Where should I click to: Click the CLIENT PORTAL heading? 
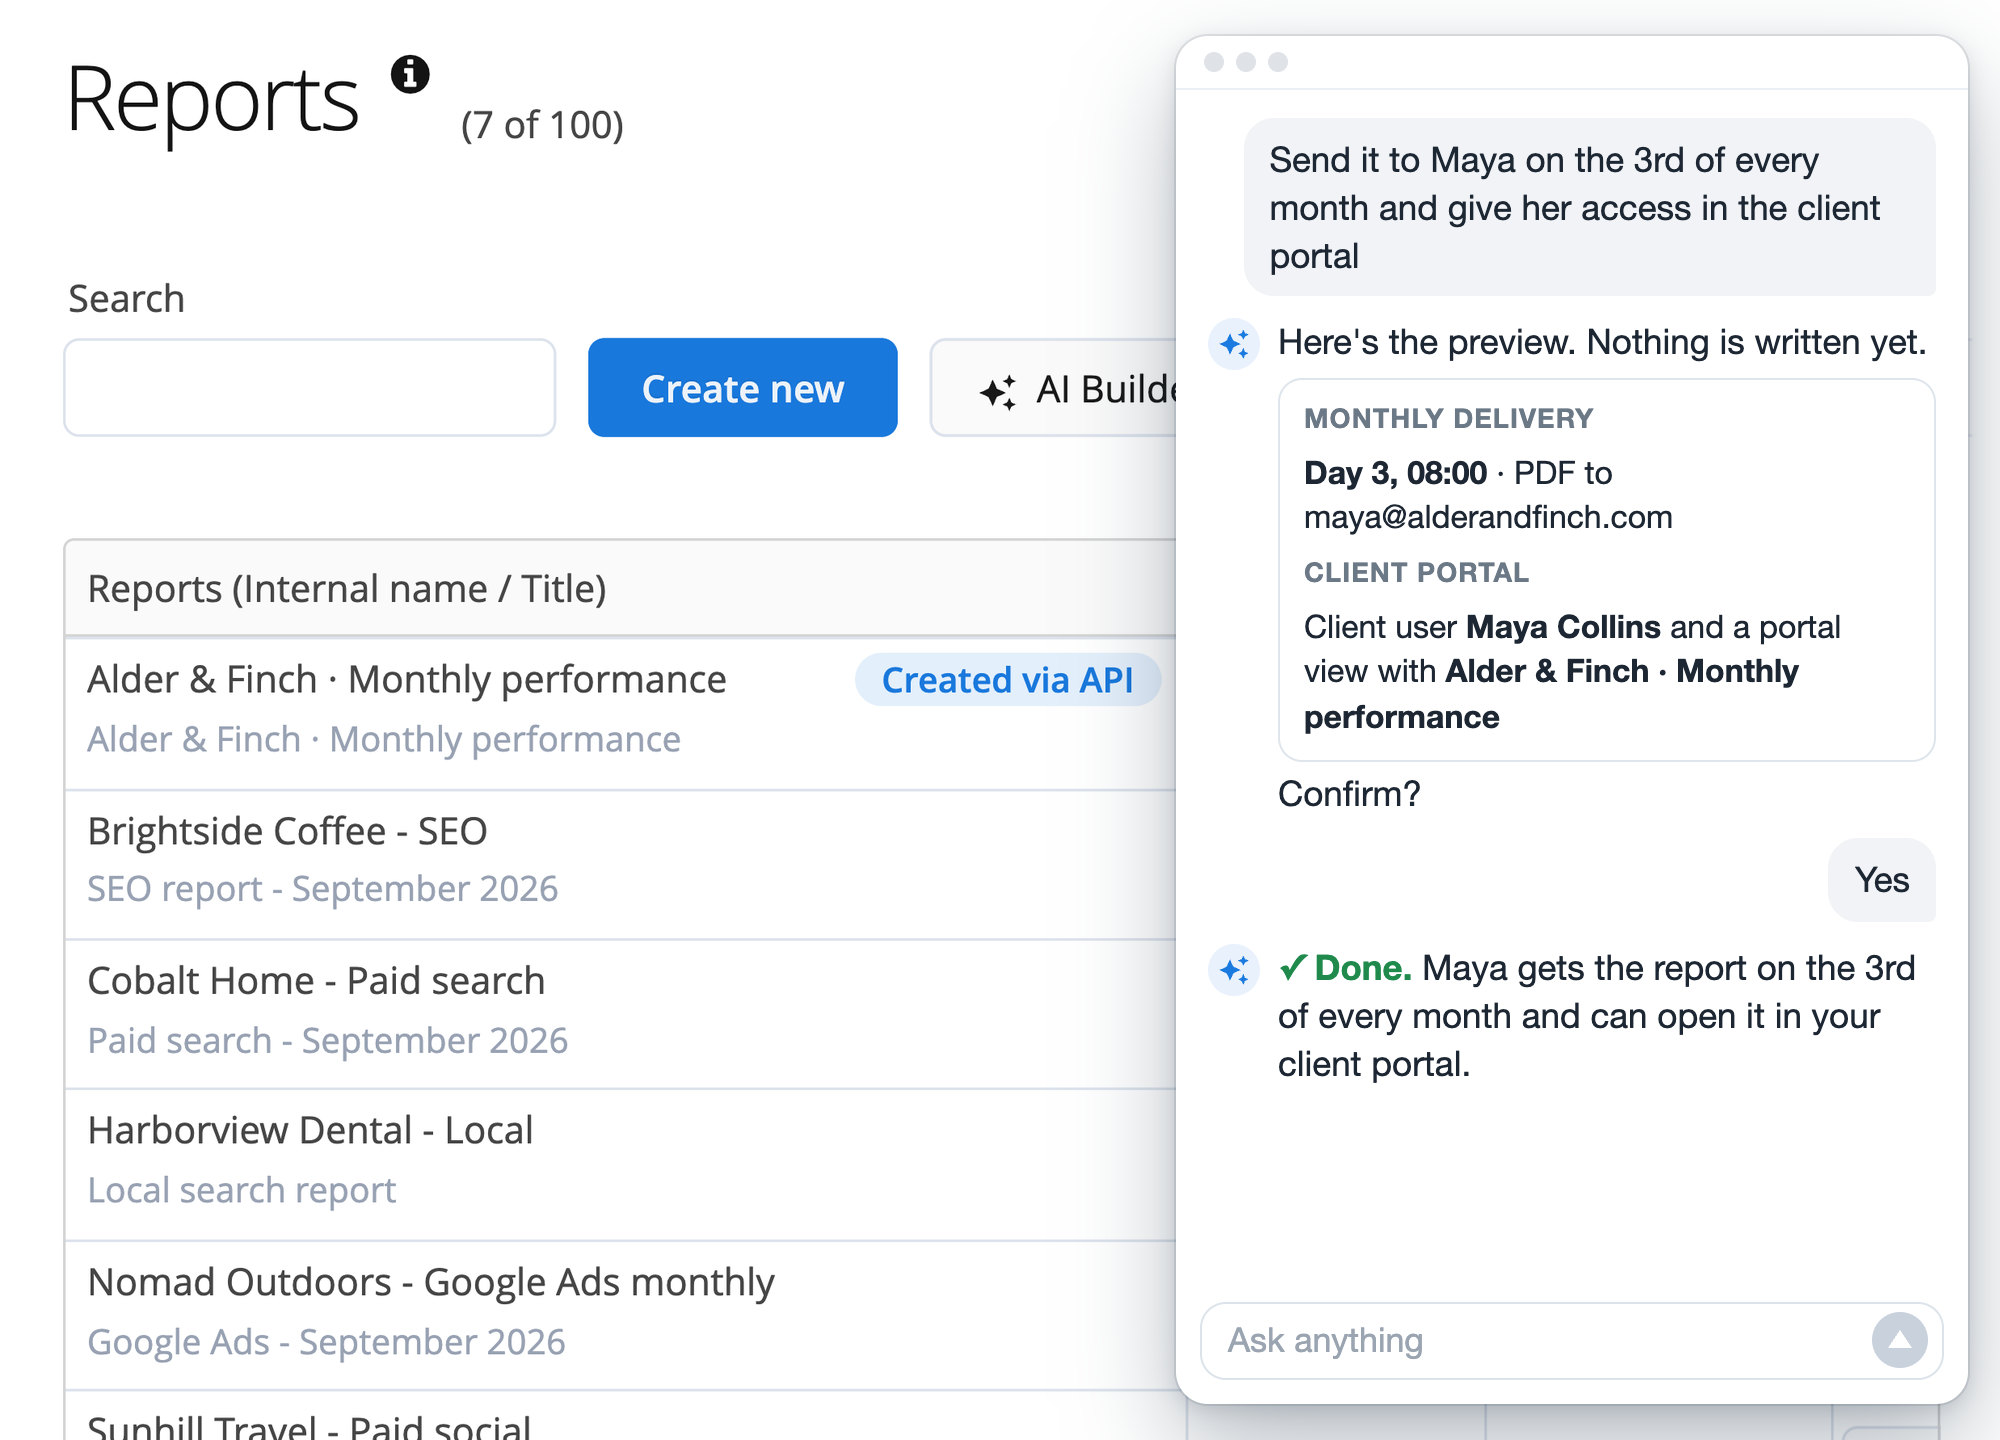click(1416, 572)
